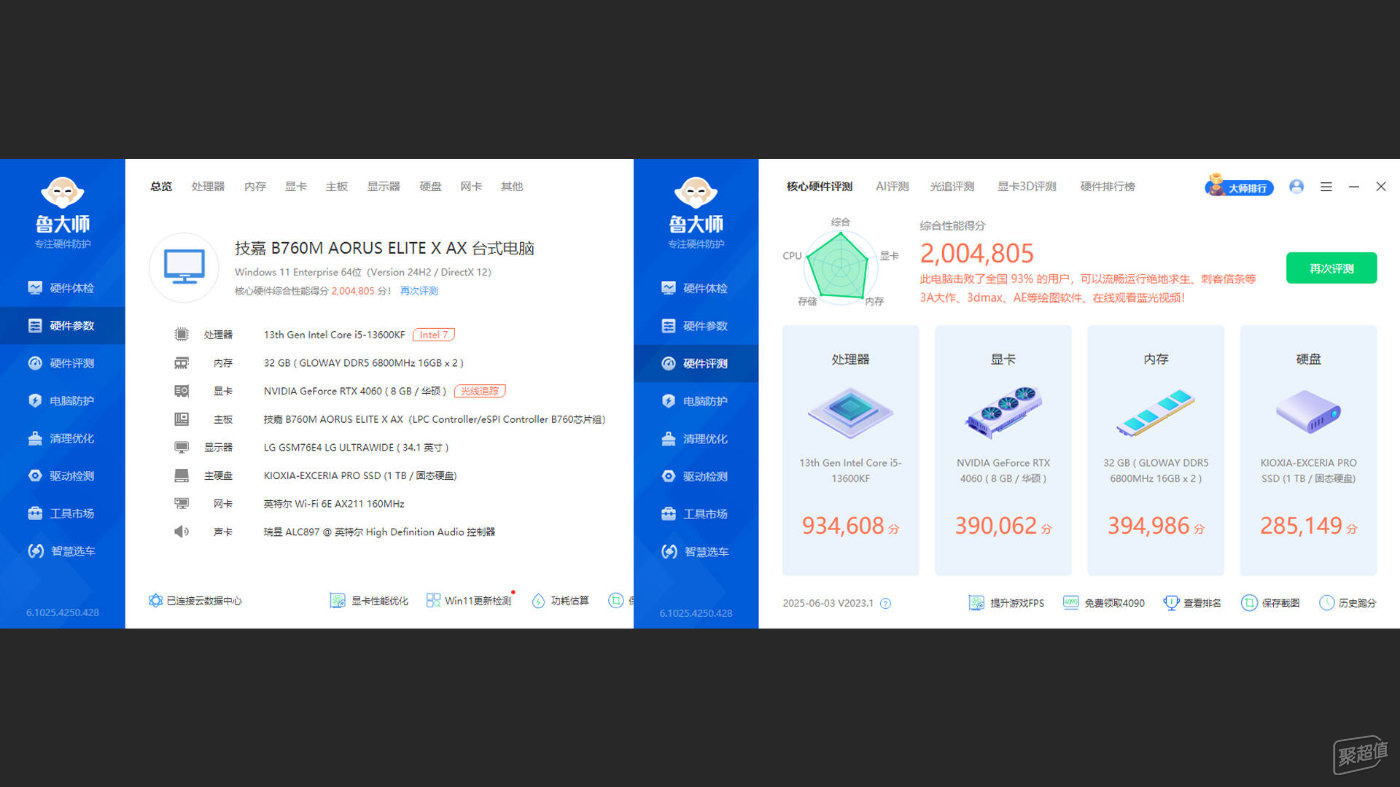
Task: Switch to AI评测 tab
Action: 892,186
